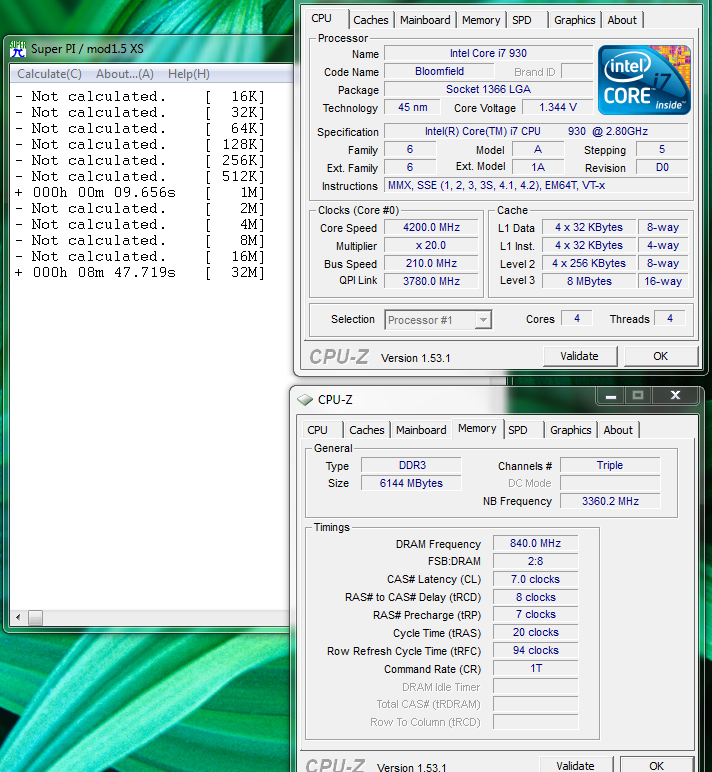Click the DRAM Frequency 840.0 MHz value
This screenshot has width=712, height=772.
(535, 543)
